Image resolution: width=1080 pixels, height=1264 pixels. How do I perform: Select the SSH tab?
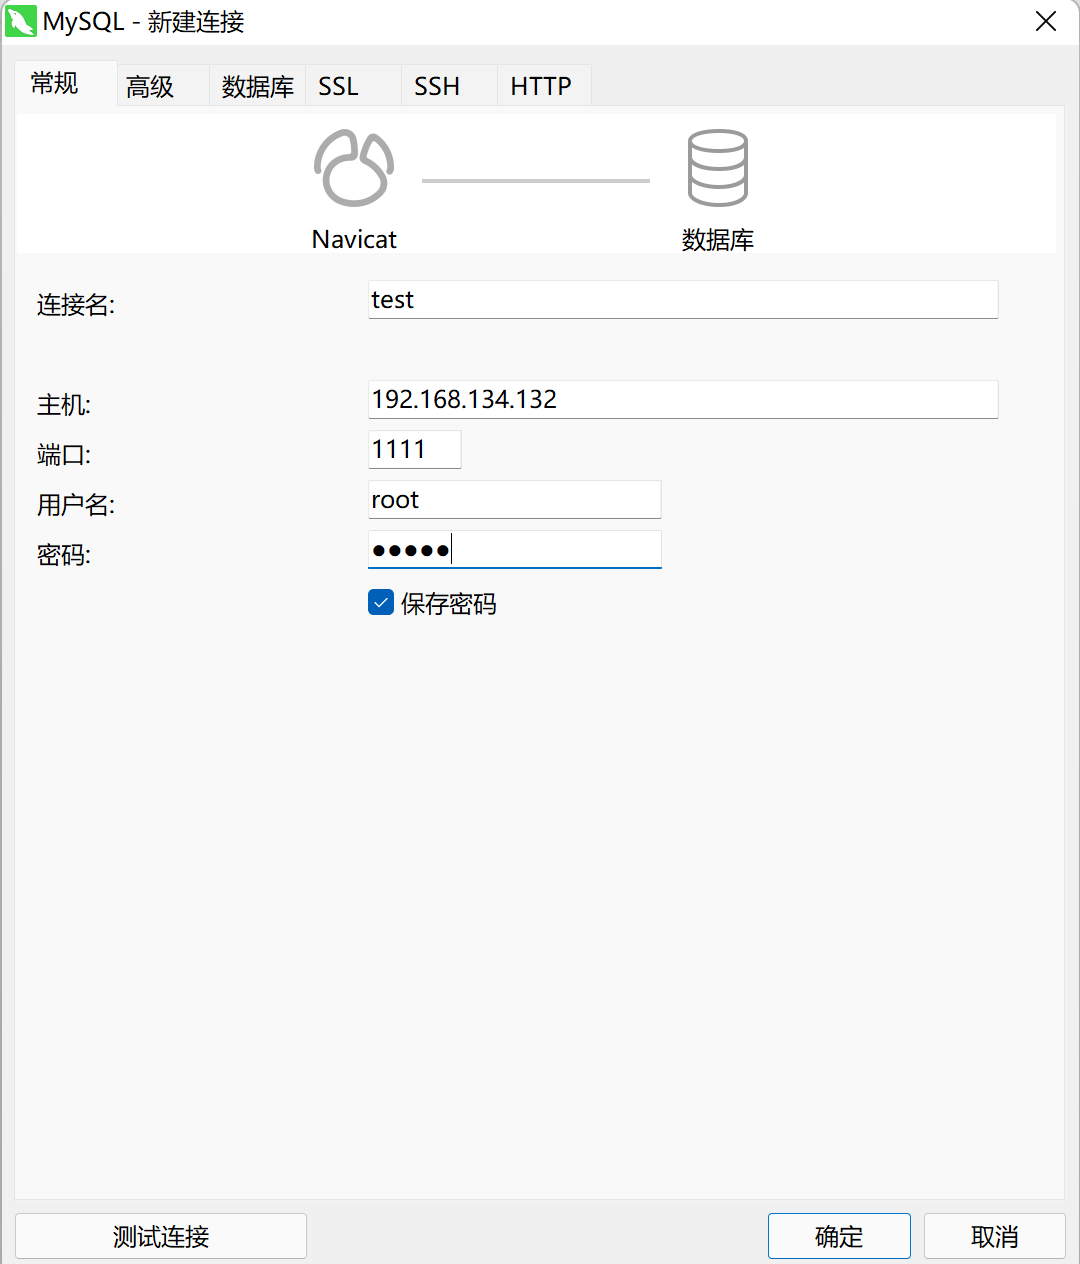coord(436,85)
